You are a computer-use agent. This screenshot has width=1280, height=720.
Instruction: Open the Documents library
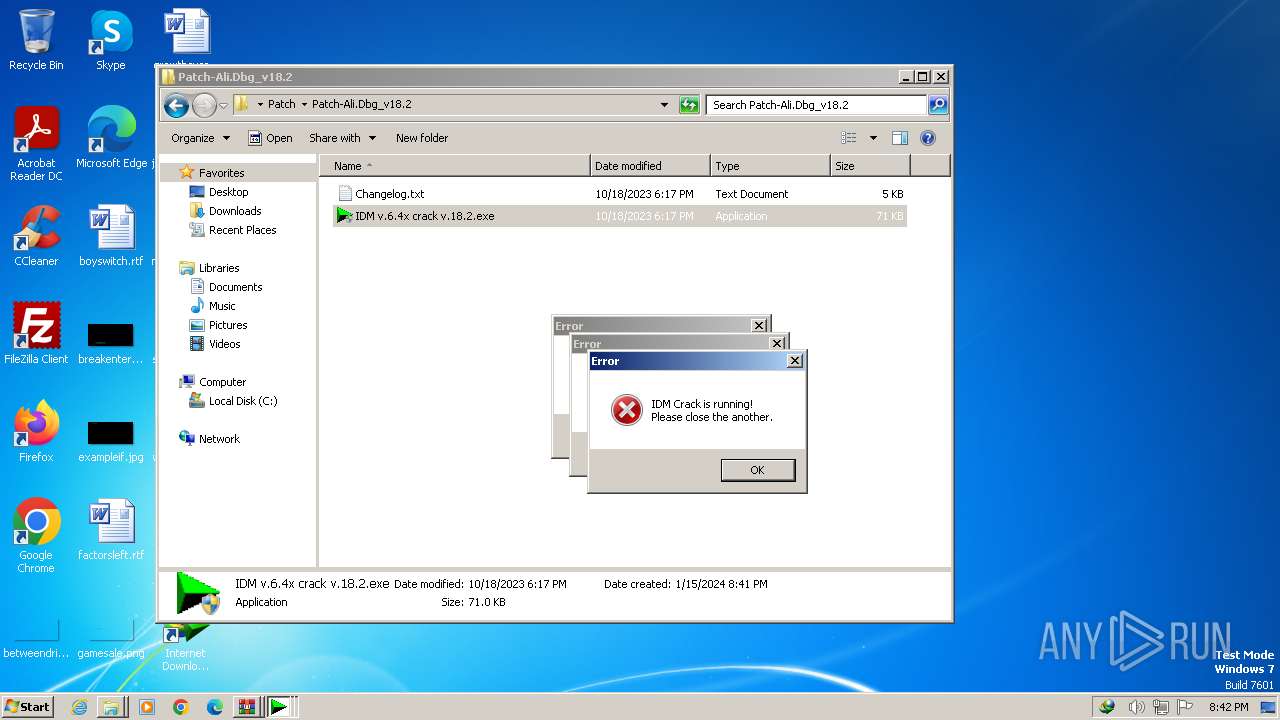point(235,287)
